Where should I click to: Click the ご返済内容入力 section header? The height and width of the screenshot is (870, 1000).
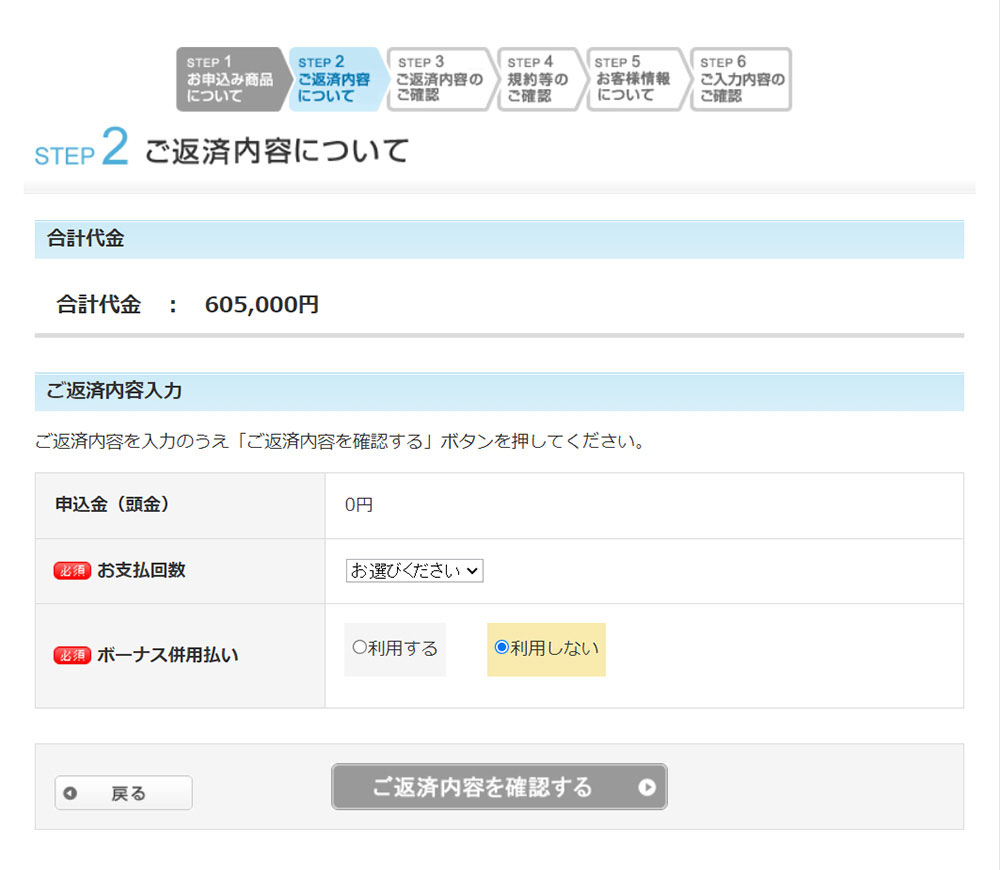(114, 391)
